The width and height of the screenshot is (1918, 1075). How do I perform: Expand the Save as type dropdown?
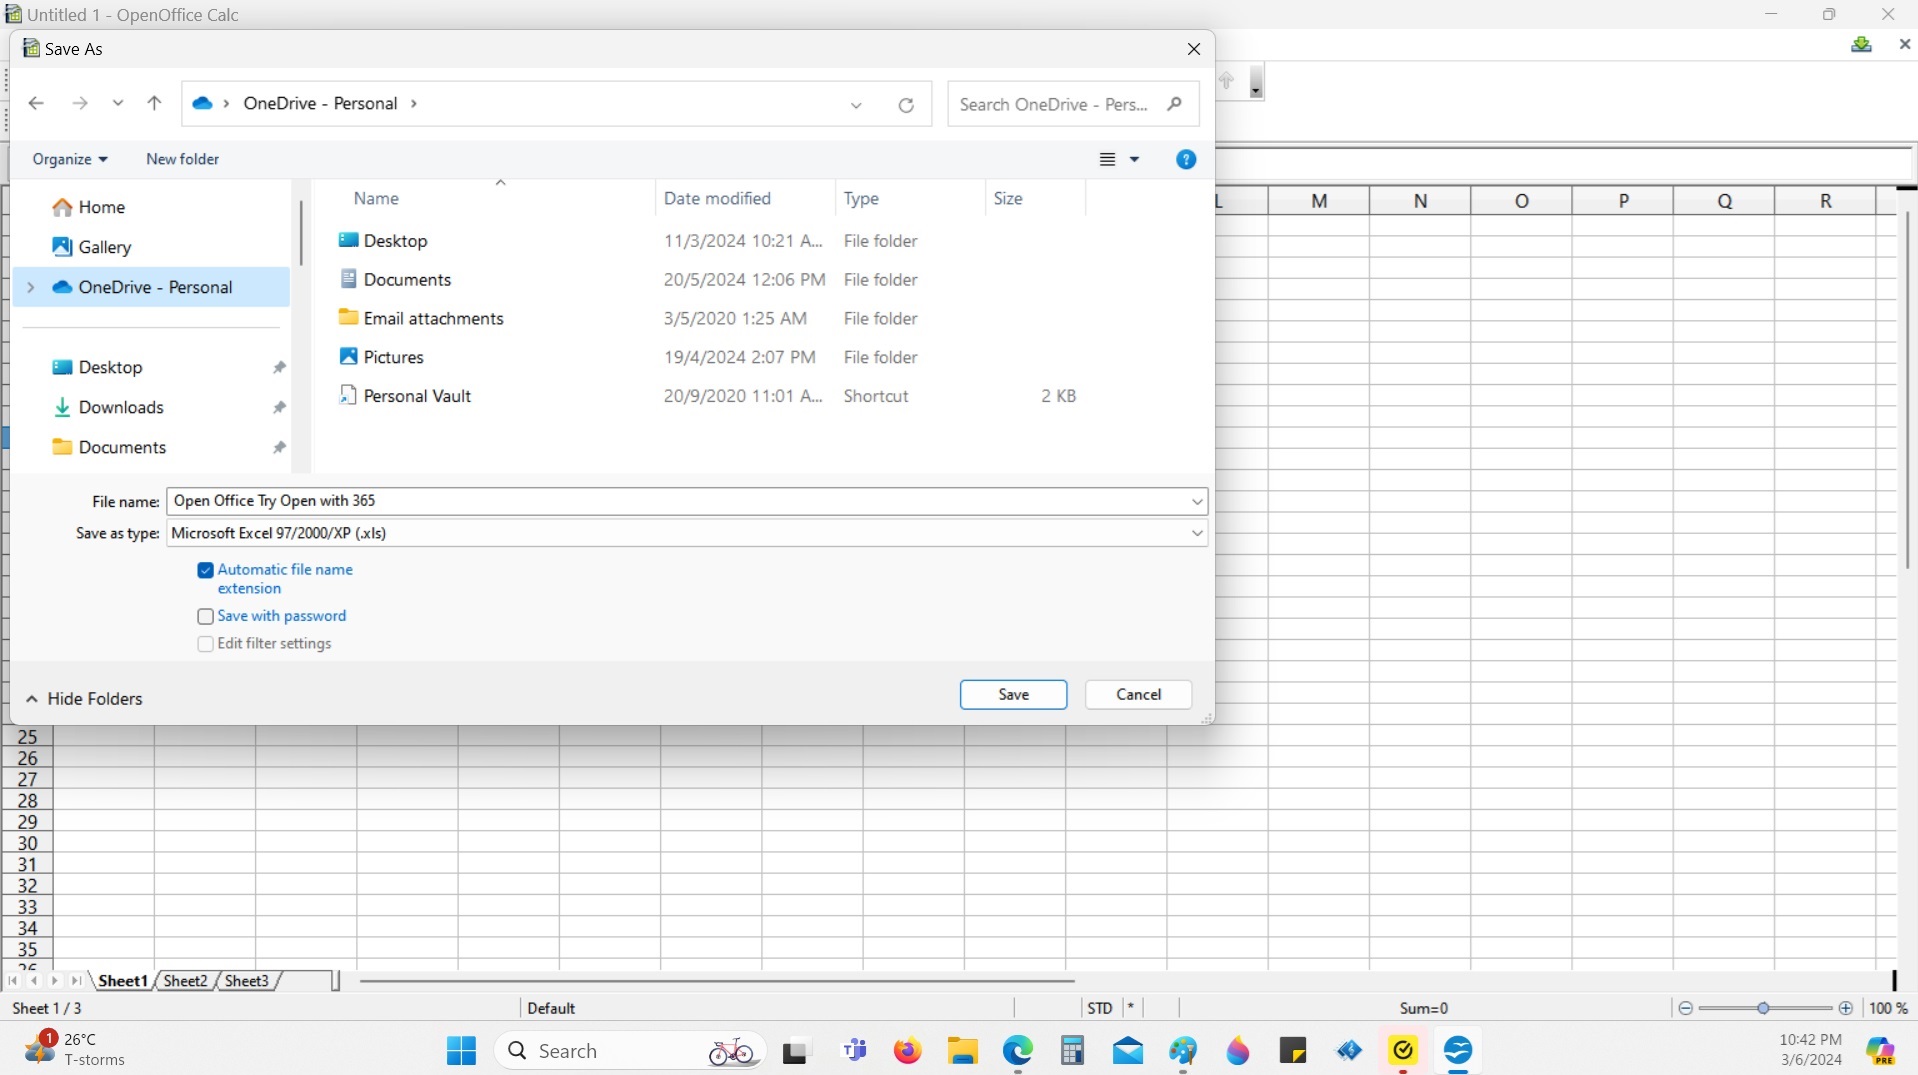pos(1196,533)
